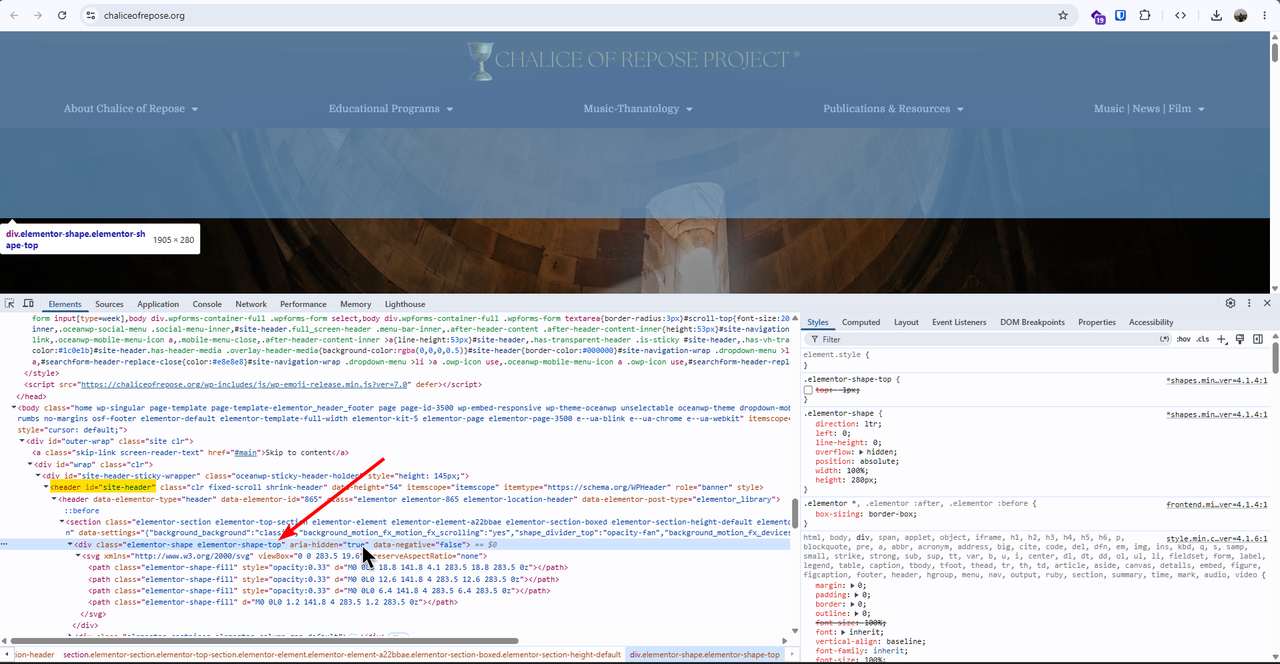Image resolution: width=1280 pixels, height=664 pixels.
Task: Expand the margin property shorthand
Action: point(851,585)
